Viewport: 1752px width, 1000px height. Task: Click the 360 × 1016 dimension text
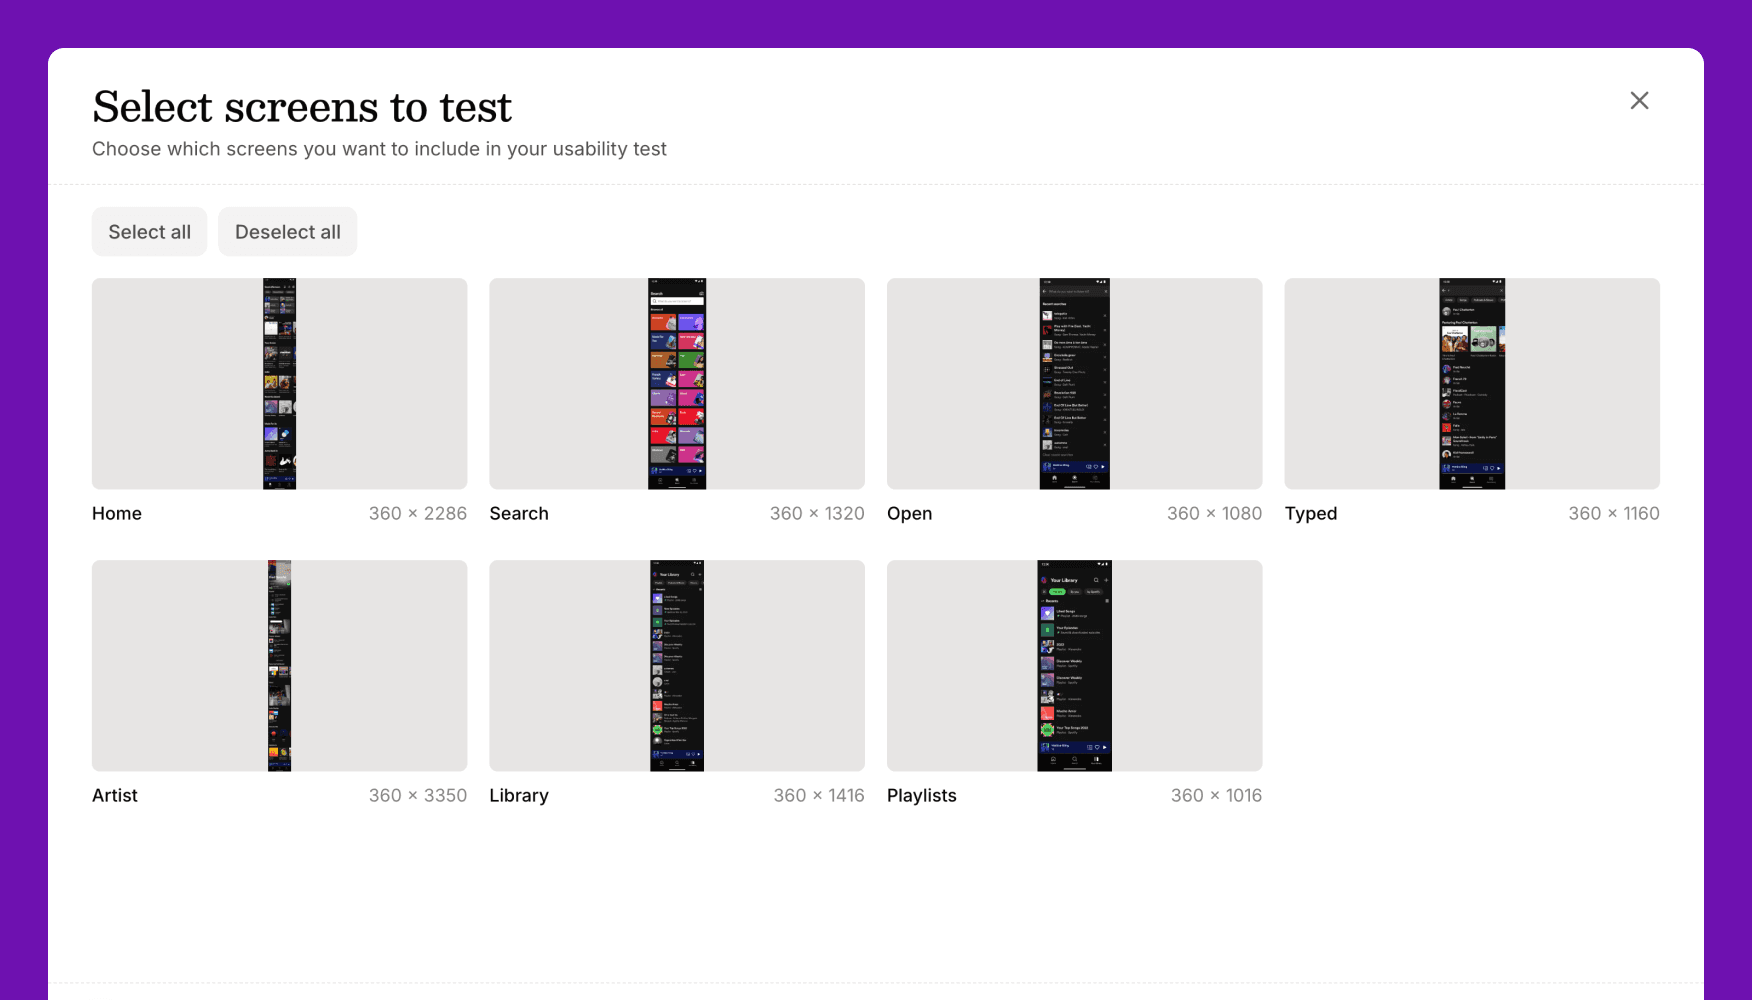click(x=1216, y=795)
